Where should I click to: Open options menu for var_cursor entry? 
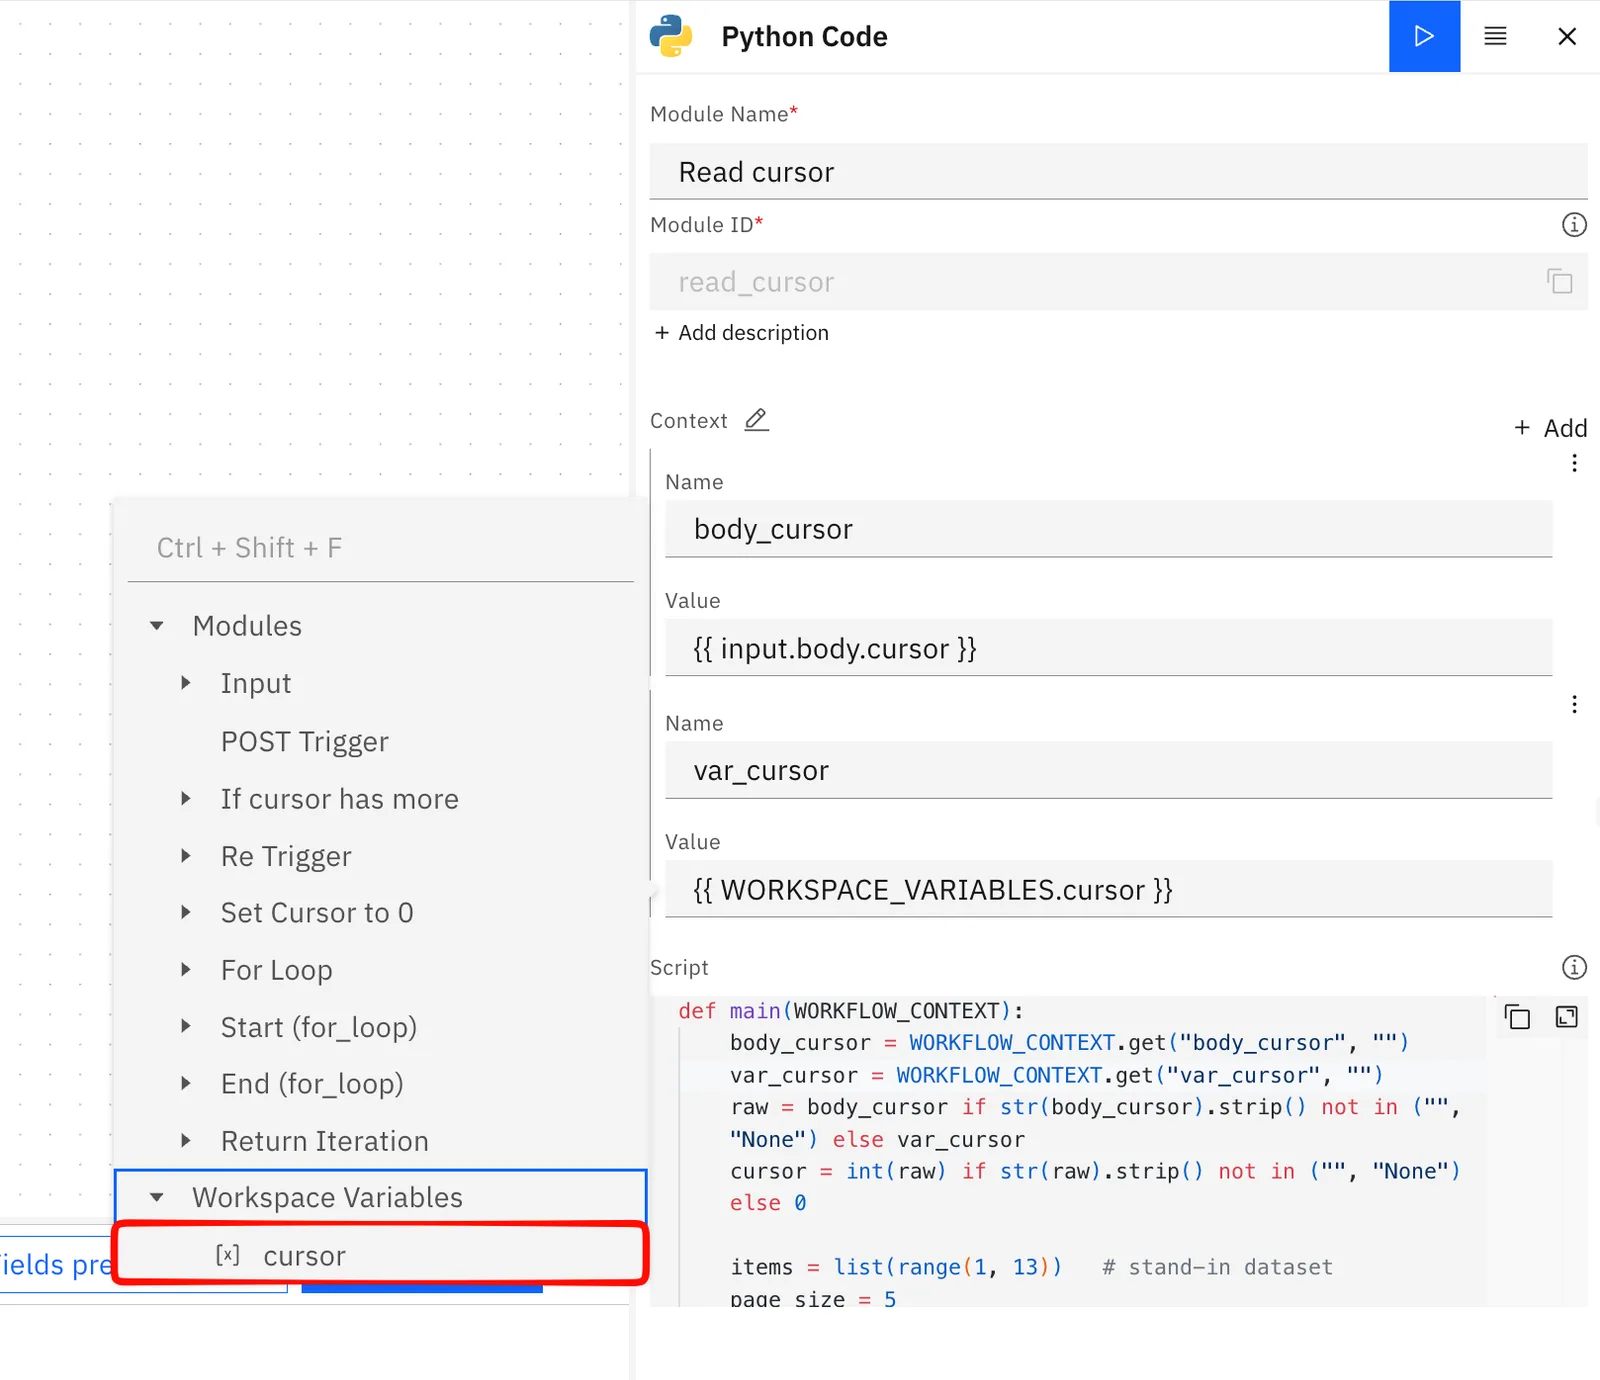pyautogui.click(x=1574, y=704)
